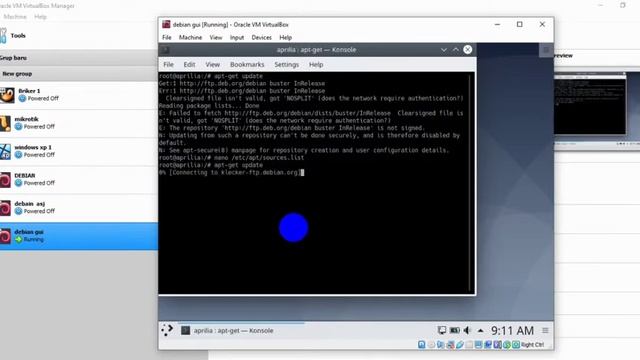
Task: Click the Right Ctrl host key label
Action: (x=532, y=345)
